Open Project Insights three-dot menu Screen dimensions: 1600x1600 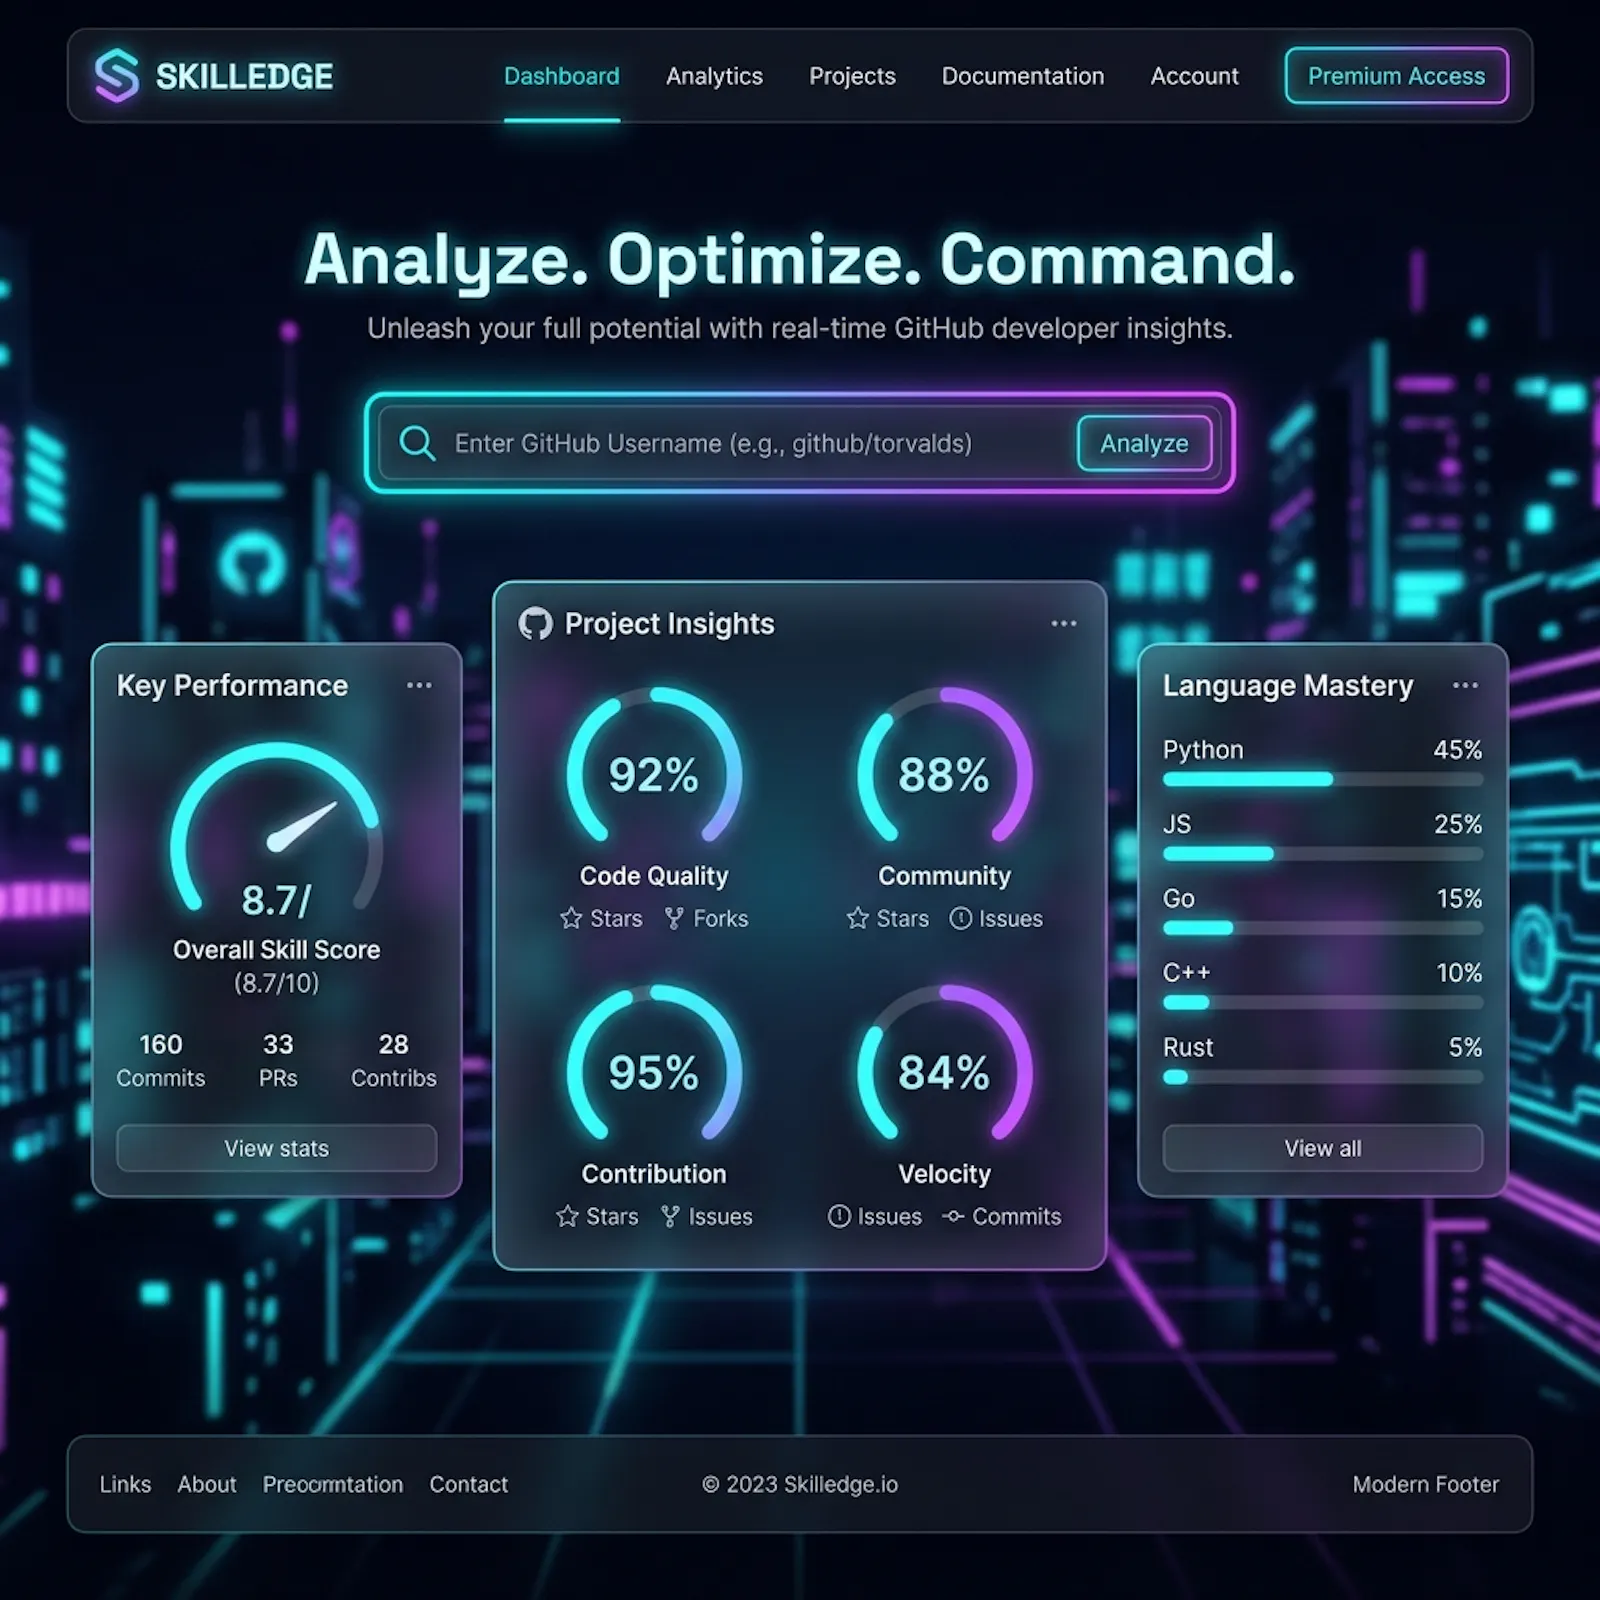coord(1064,623)
